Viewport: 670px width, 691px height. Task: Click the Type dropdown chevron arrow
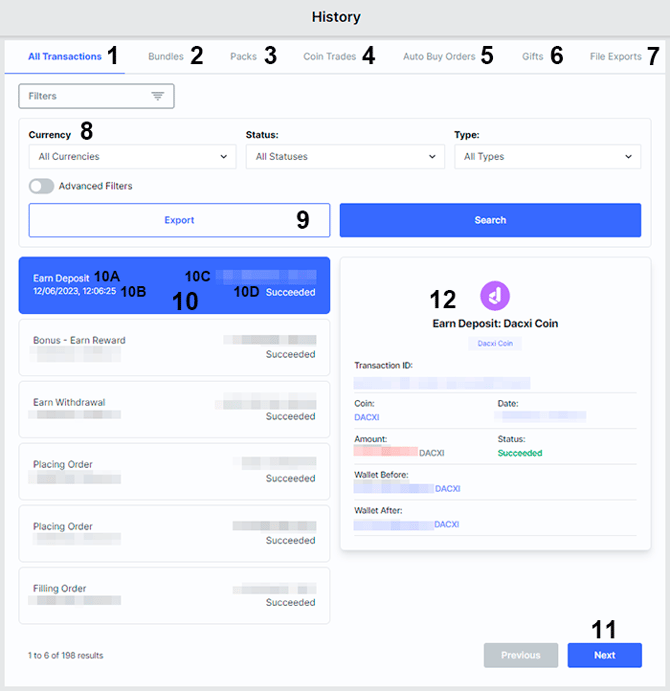pos(628,156)
